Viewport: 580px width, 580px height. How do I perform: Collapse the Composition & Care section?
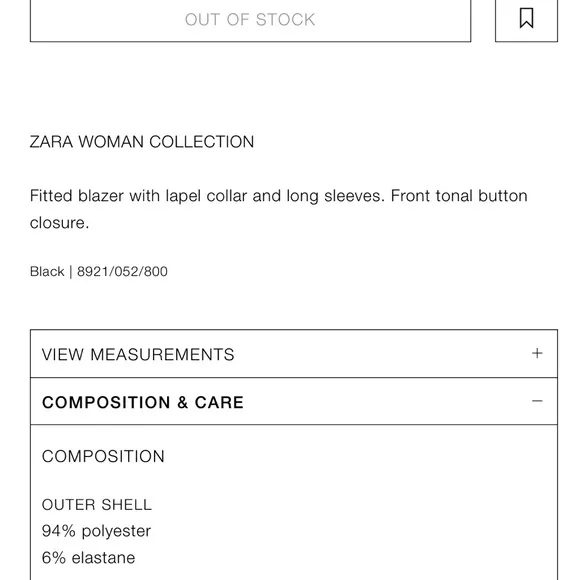294,401
